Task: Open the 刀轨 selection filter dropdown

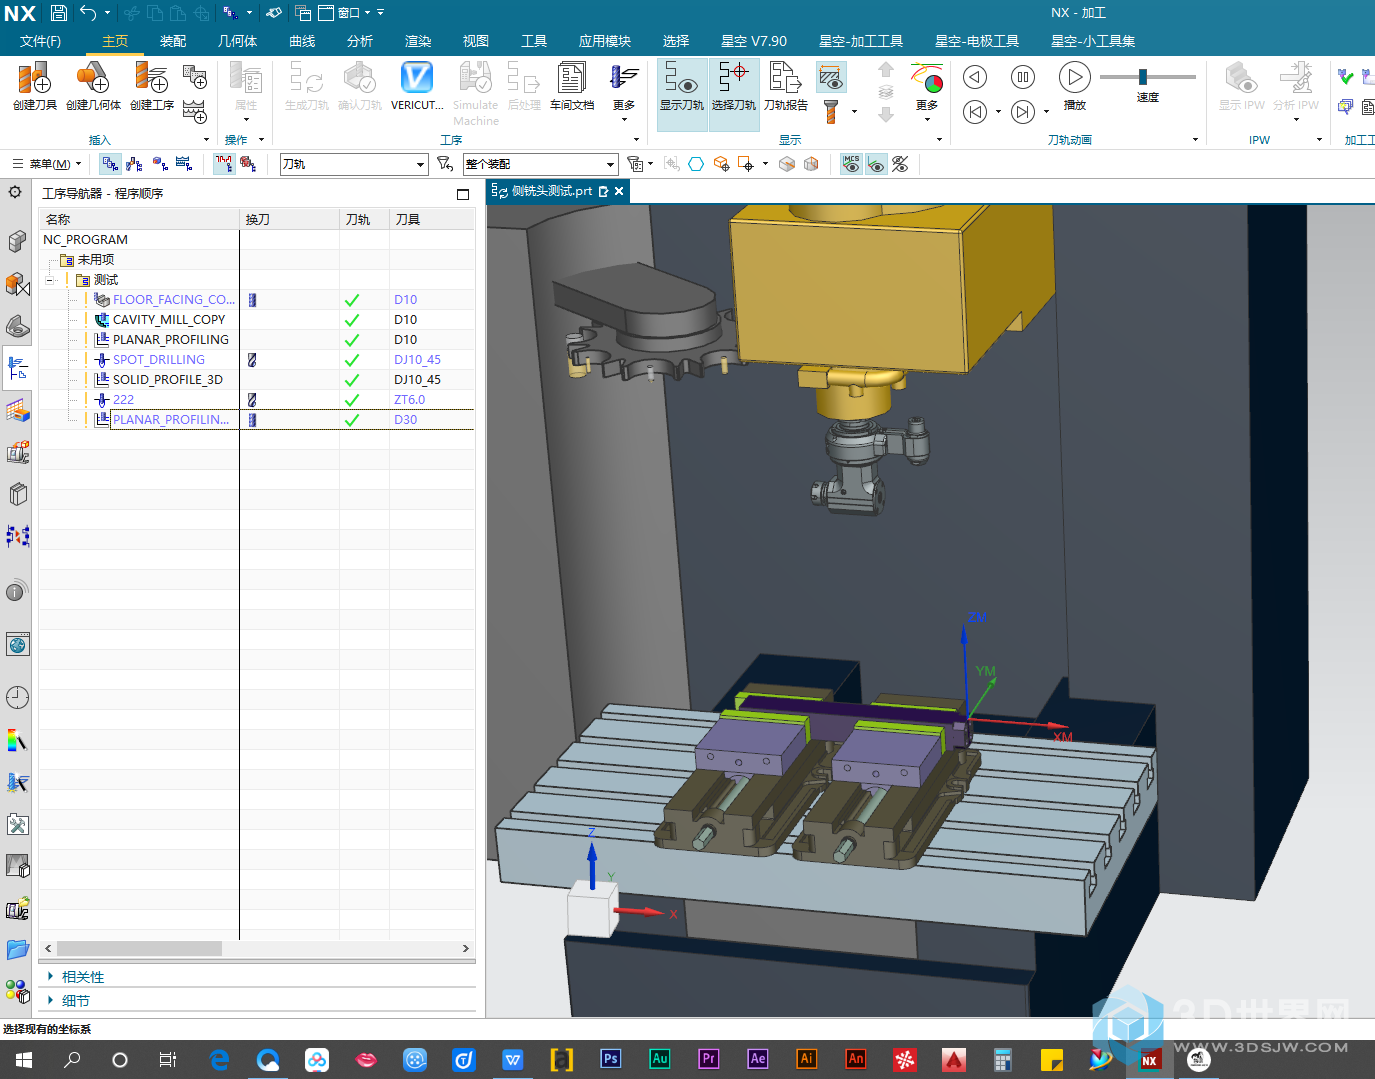Action: (354, 164)
